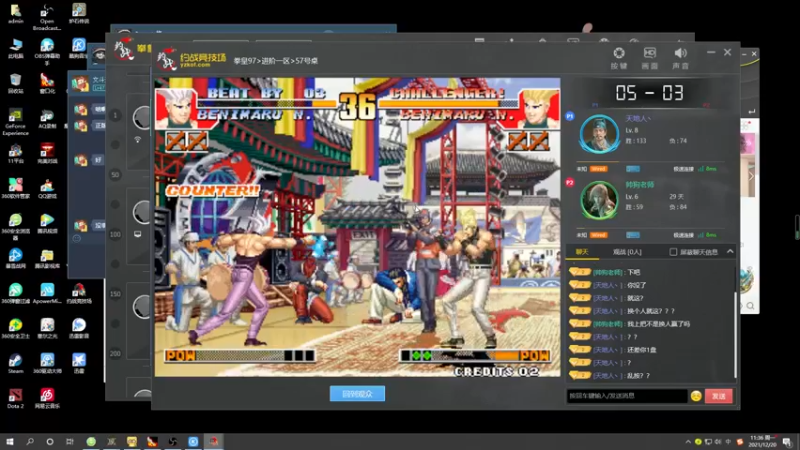Open the ApowerMirror desktop shortcut
This screenshot has width=800, height=450.
[x=47, y=294]
